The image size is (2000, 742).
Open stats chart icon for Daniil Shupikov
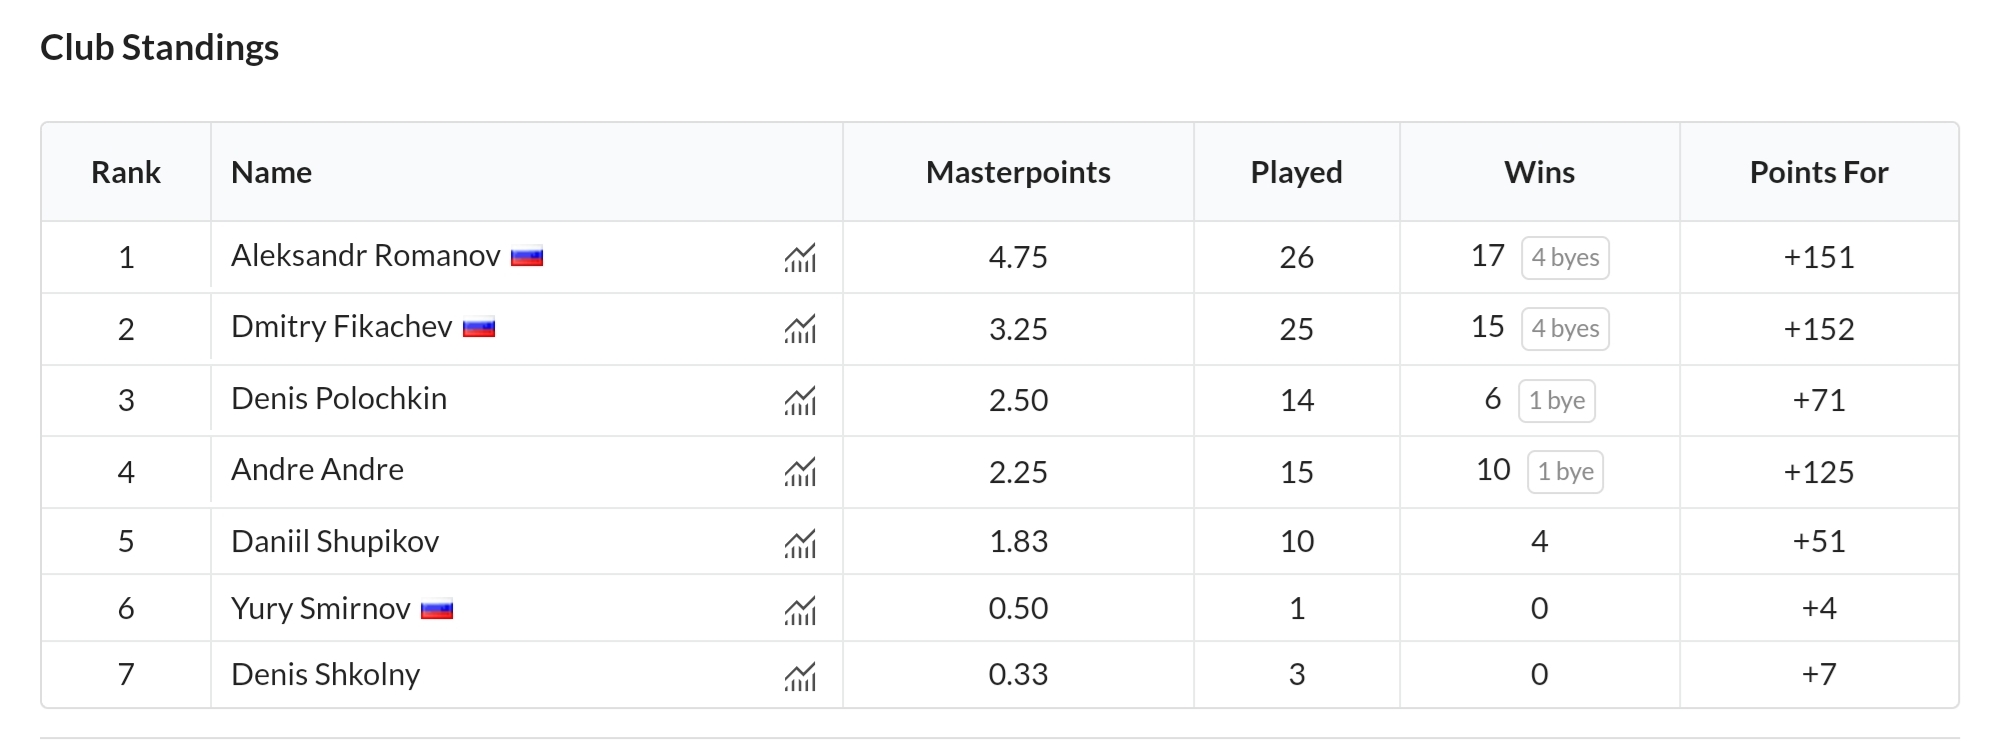tap(800, 543)
